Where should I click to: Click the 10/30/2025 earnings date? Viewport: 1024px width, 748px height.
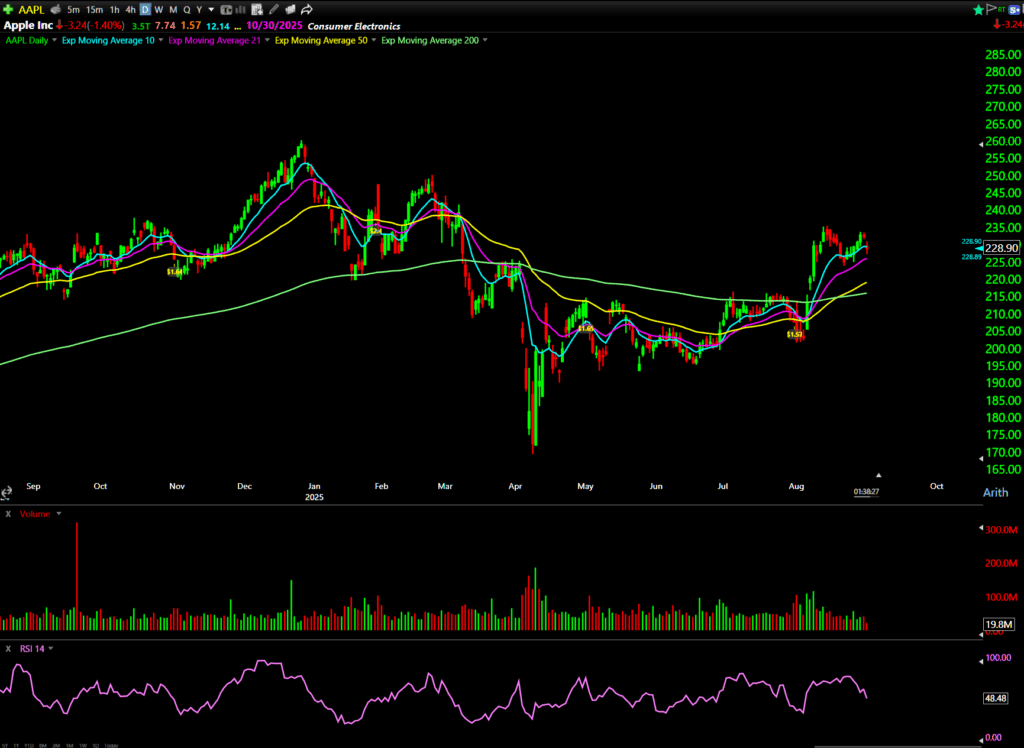point(274,26)
